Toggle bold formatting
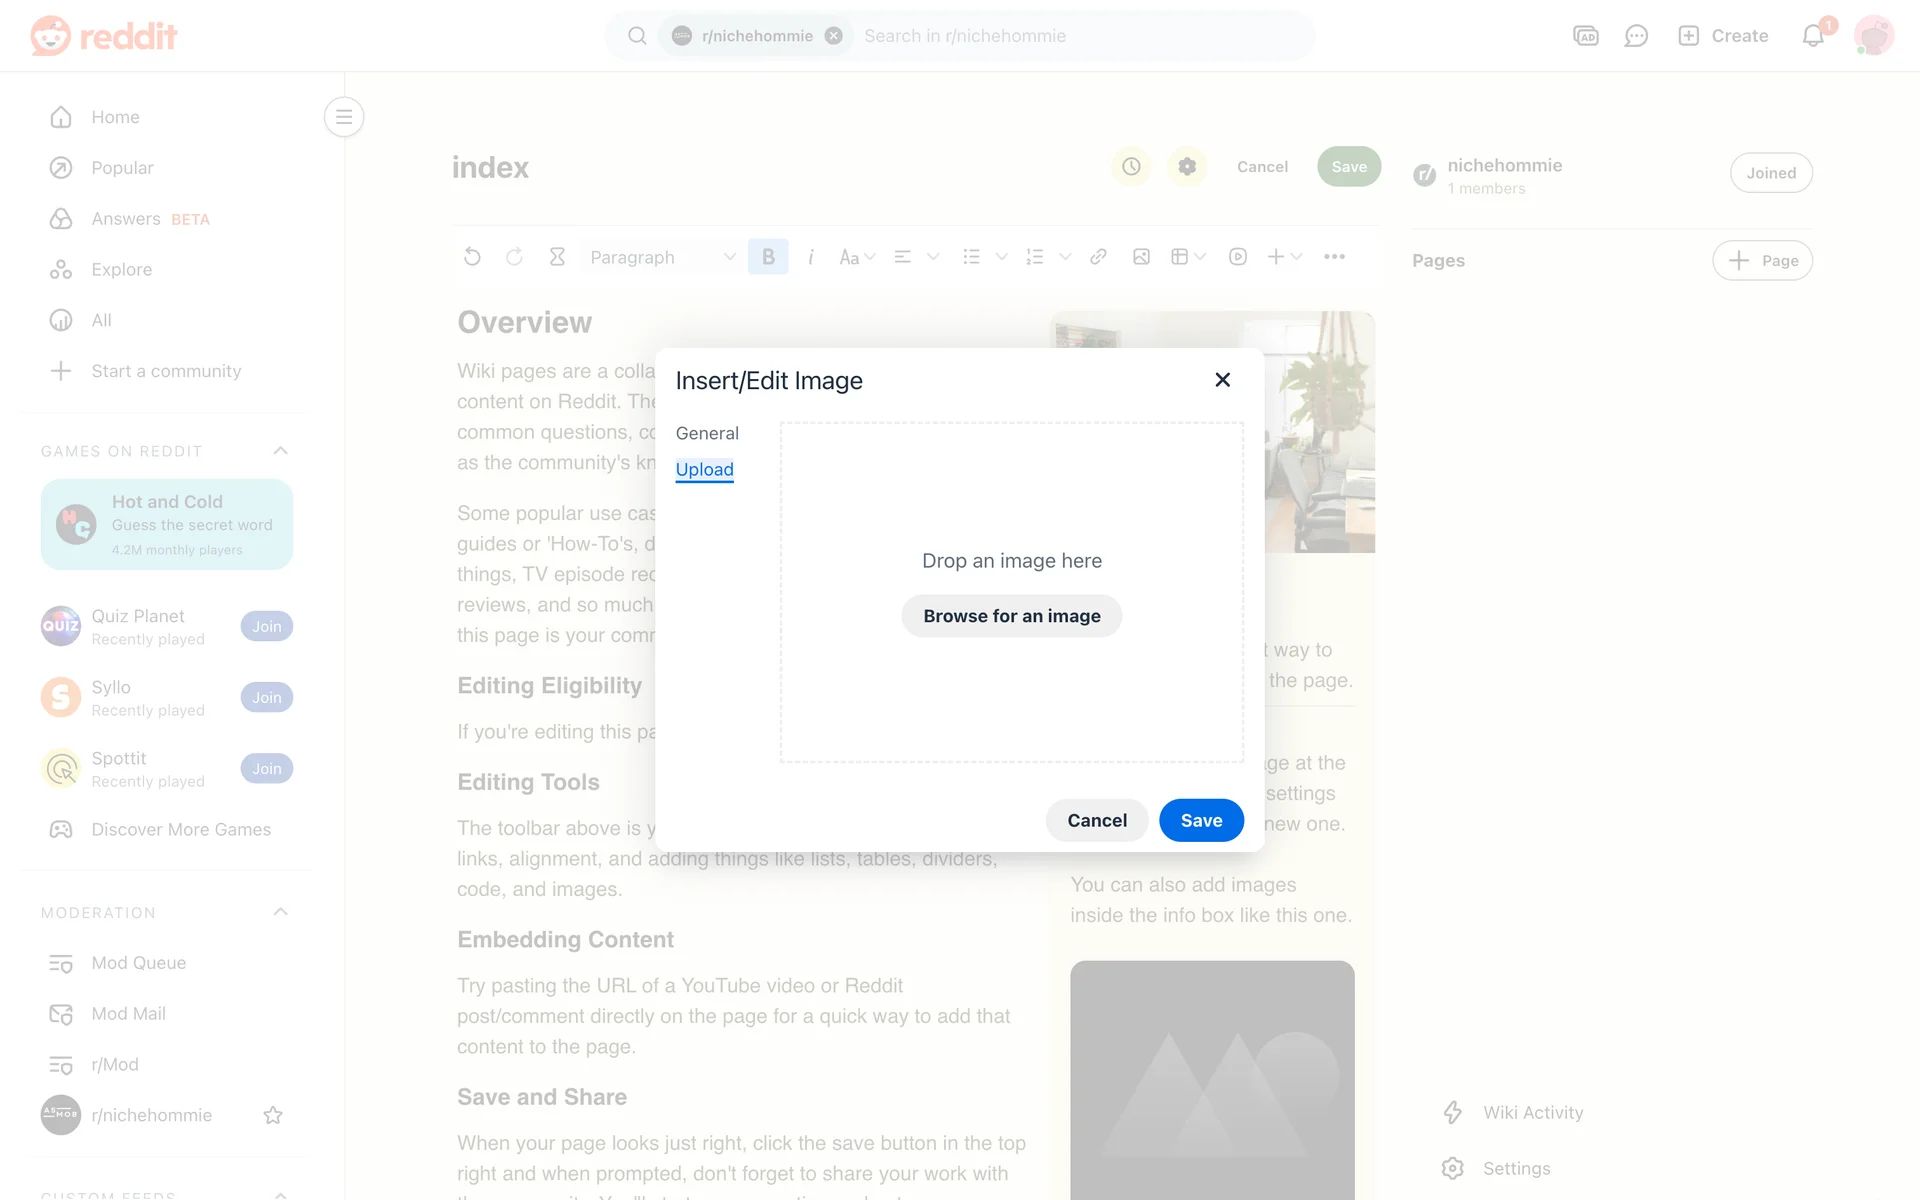This screenshot has width=1920, height=1200. (x=768, y=257)
